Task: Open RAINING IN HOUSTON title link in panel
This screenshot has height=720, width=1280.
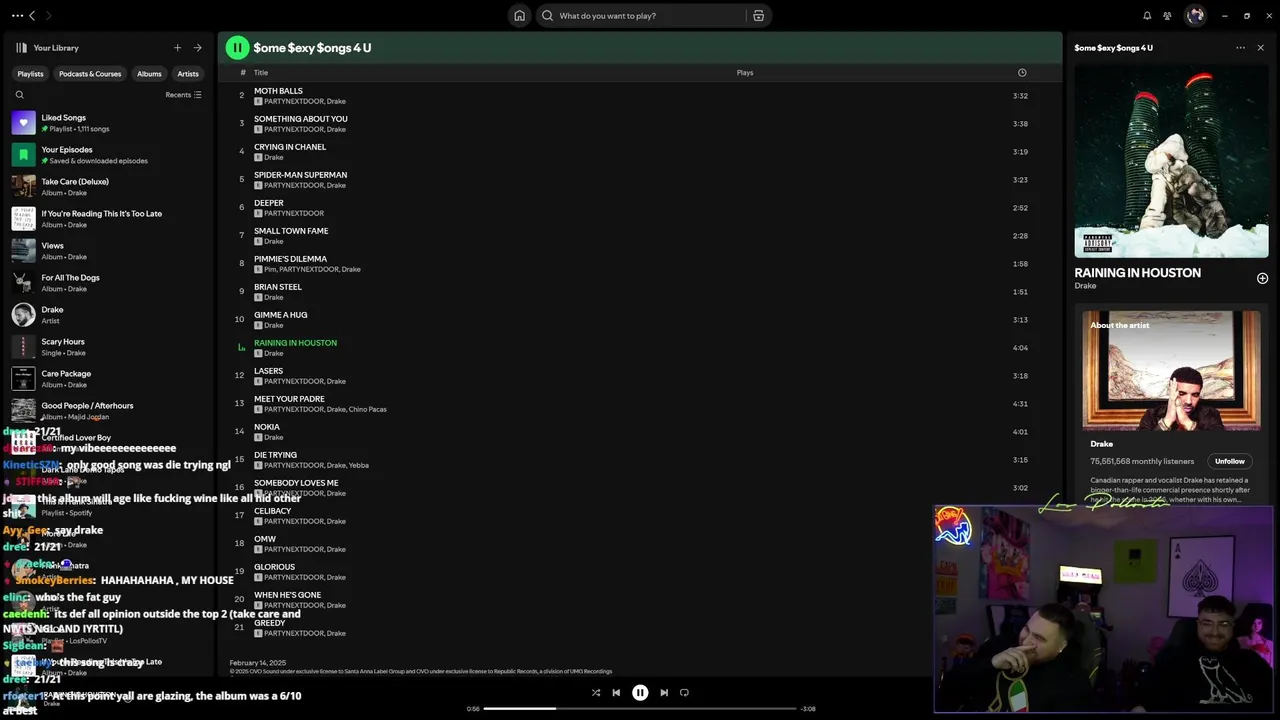Action: [x=1137, y=273]
